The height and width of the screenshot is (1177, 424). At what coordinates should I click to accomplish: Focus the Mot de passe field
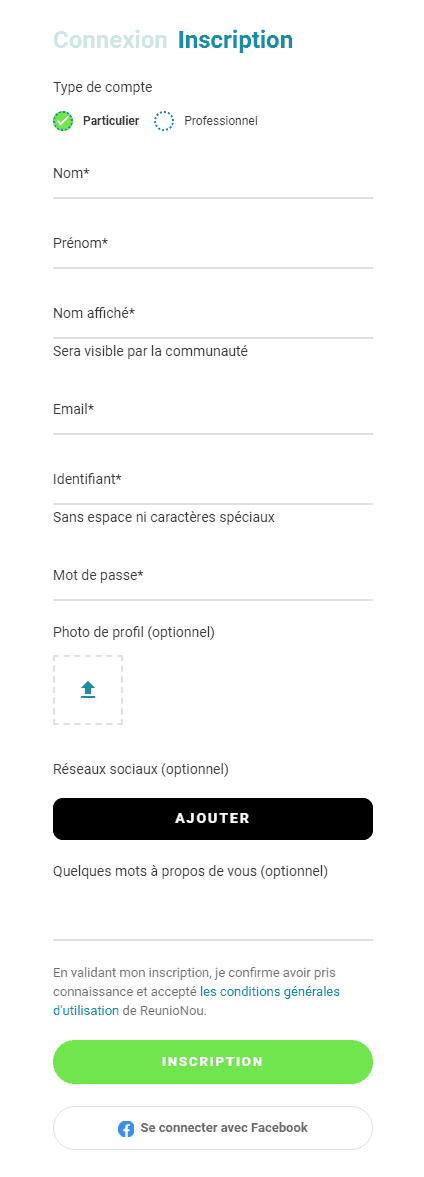[213, 582]
